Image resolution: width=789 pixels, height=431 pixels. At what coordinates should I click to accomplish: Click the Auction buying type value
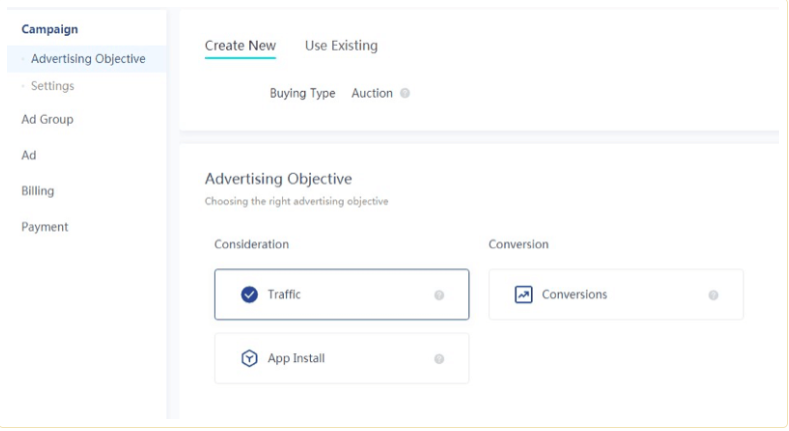(372, 94)
